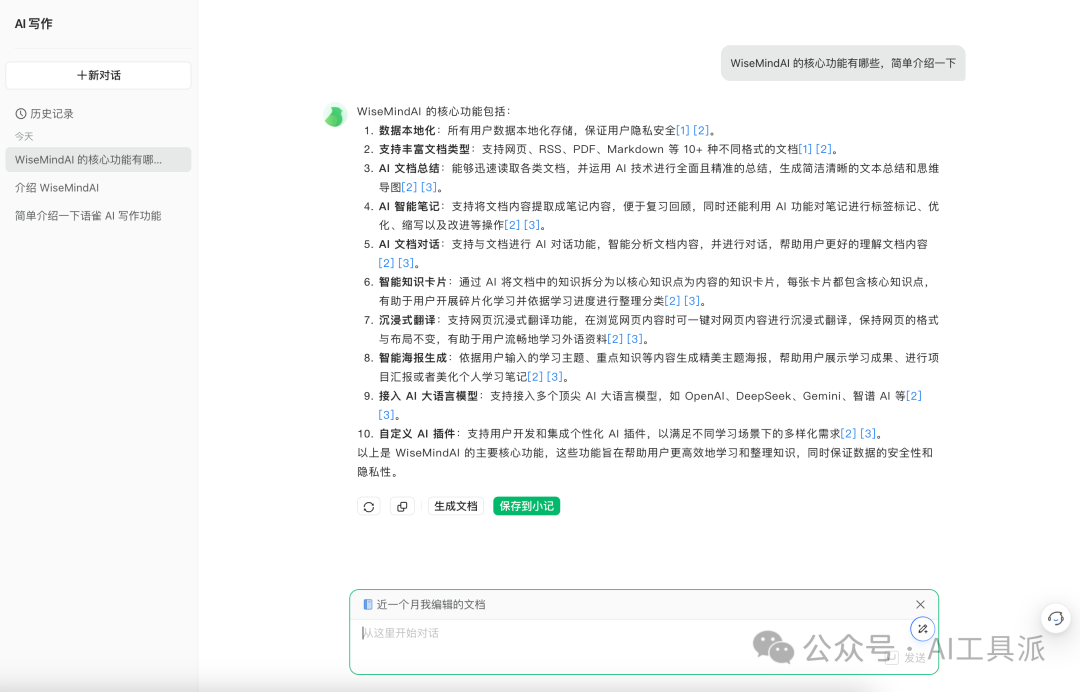Open citation [2] in AI 文档总结 item

(x=409, y=187)
